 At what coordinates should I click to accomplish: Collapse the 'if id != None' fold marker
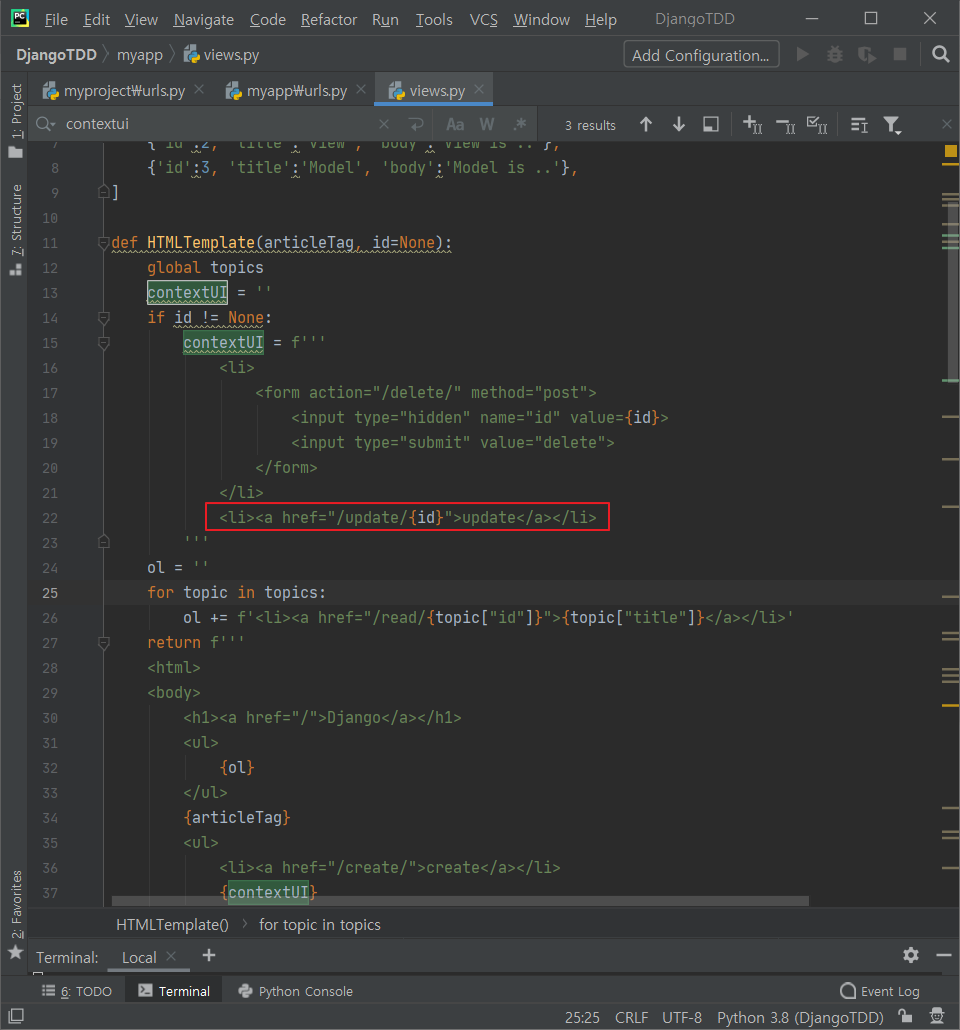click(x=103, y=318)
